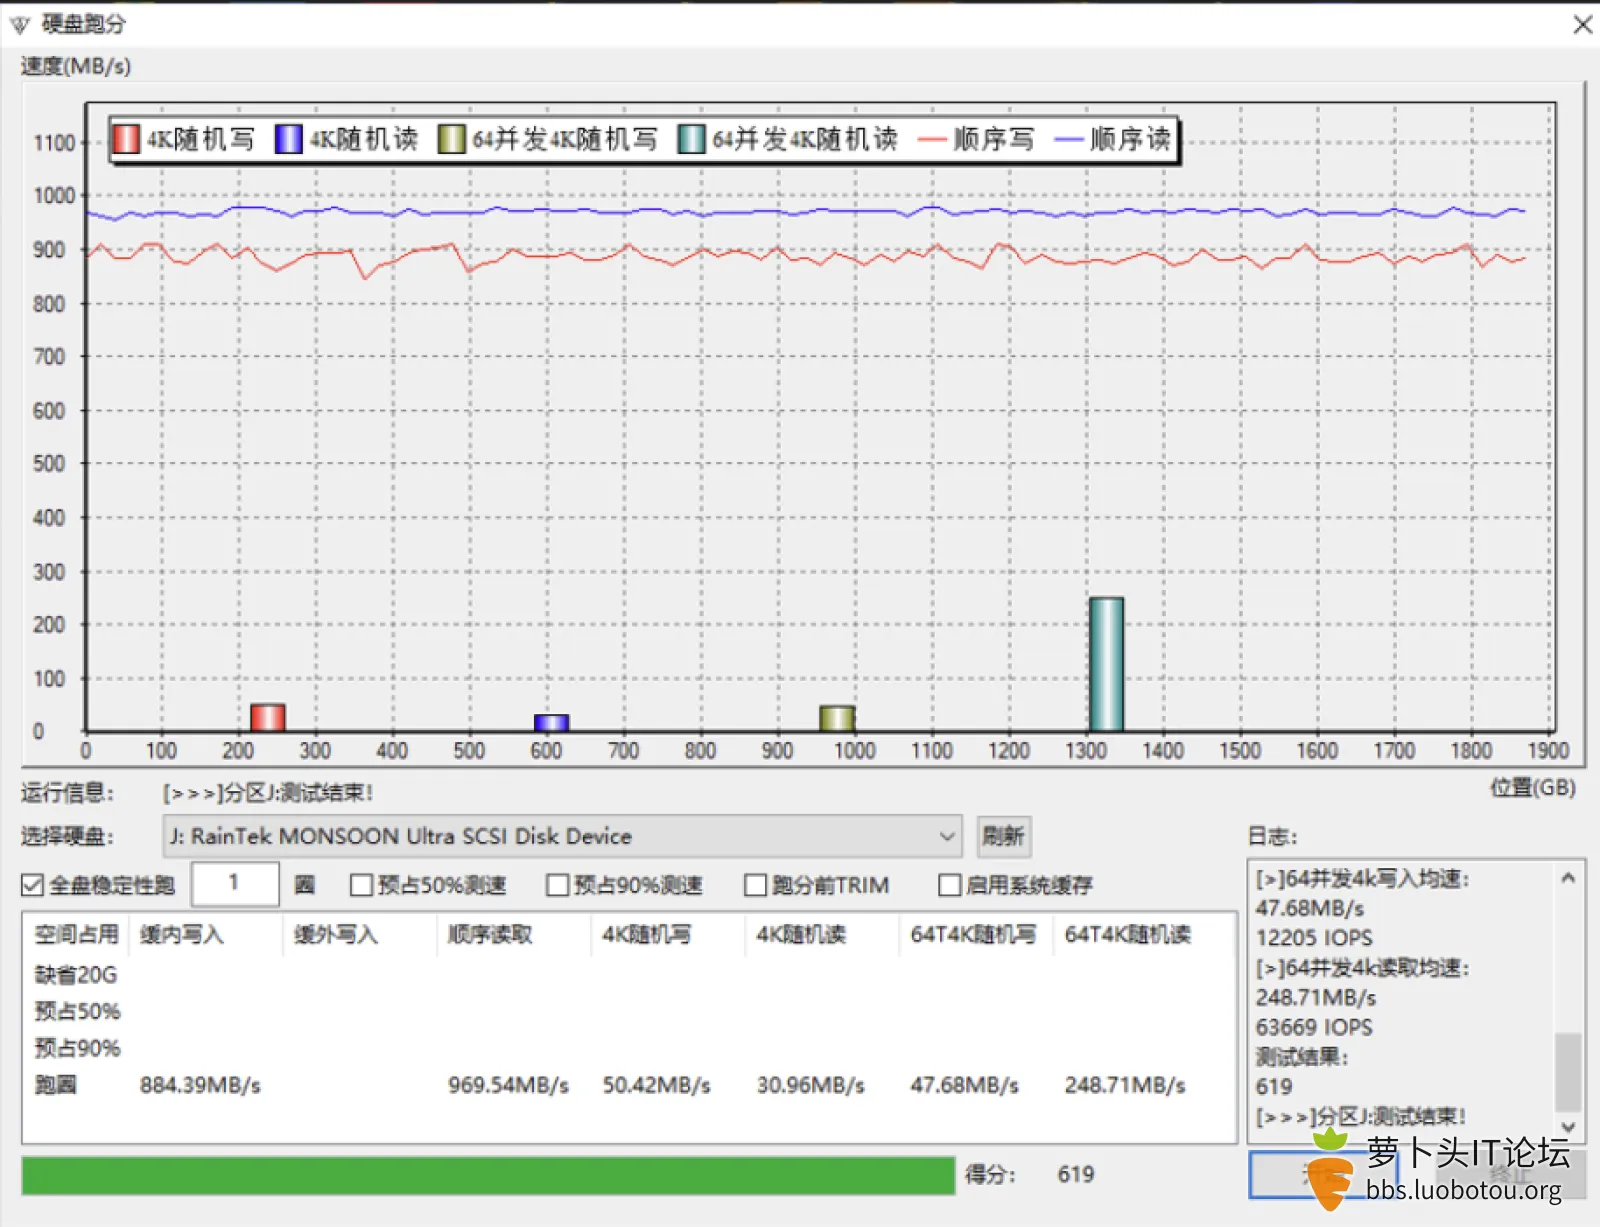
Task: Click the green progress bar
Action: (x=488, y=1175)
